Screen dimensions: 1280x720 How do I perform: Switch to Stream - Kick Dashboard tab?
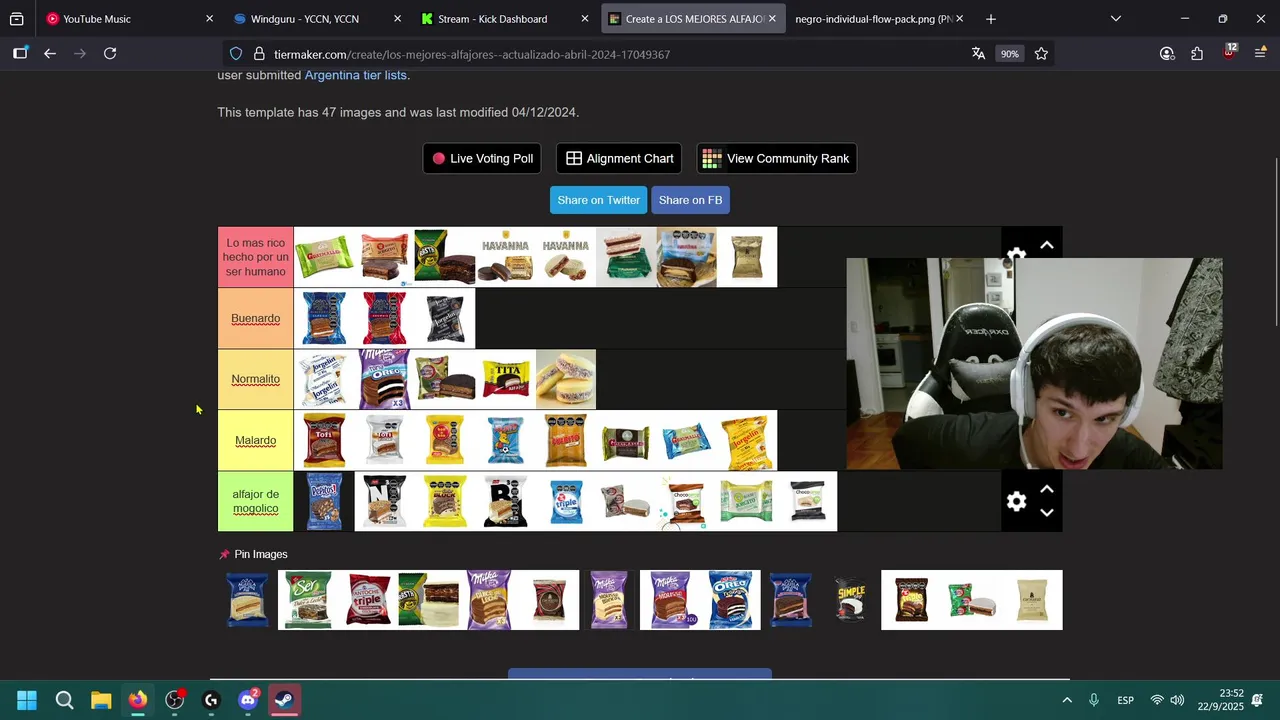[504, 19]
